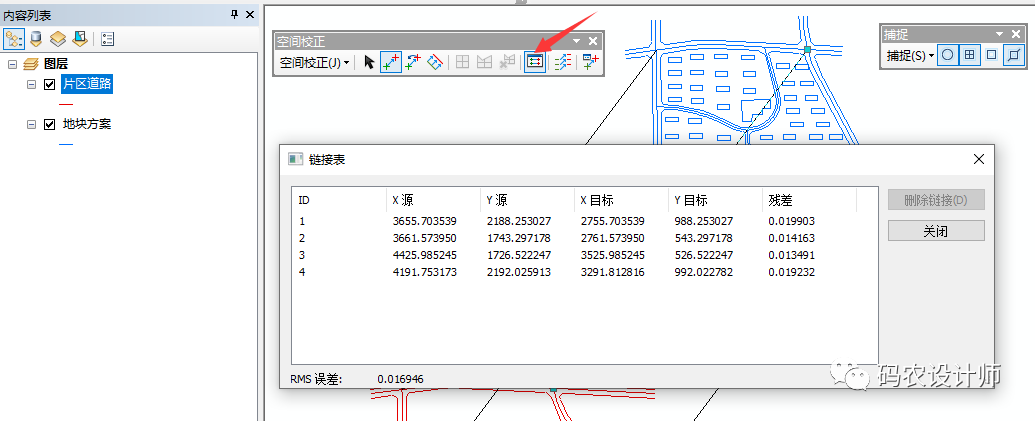Collapse the 片区道路 layer legend
The image size is (1035, 421).
32,85
